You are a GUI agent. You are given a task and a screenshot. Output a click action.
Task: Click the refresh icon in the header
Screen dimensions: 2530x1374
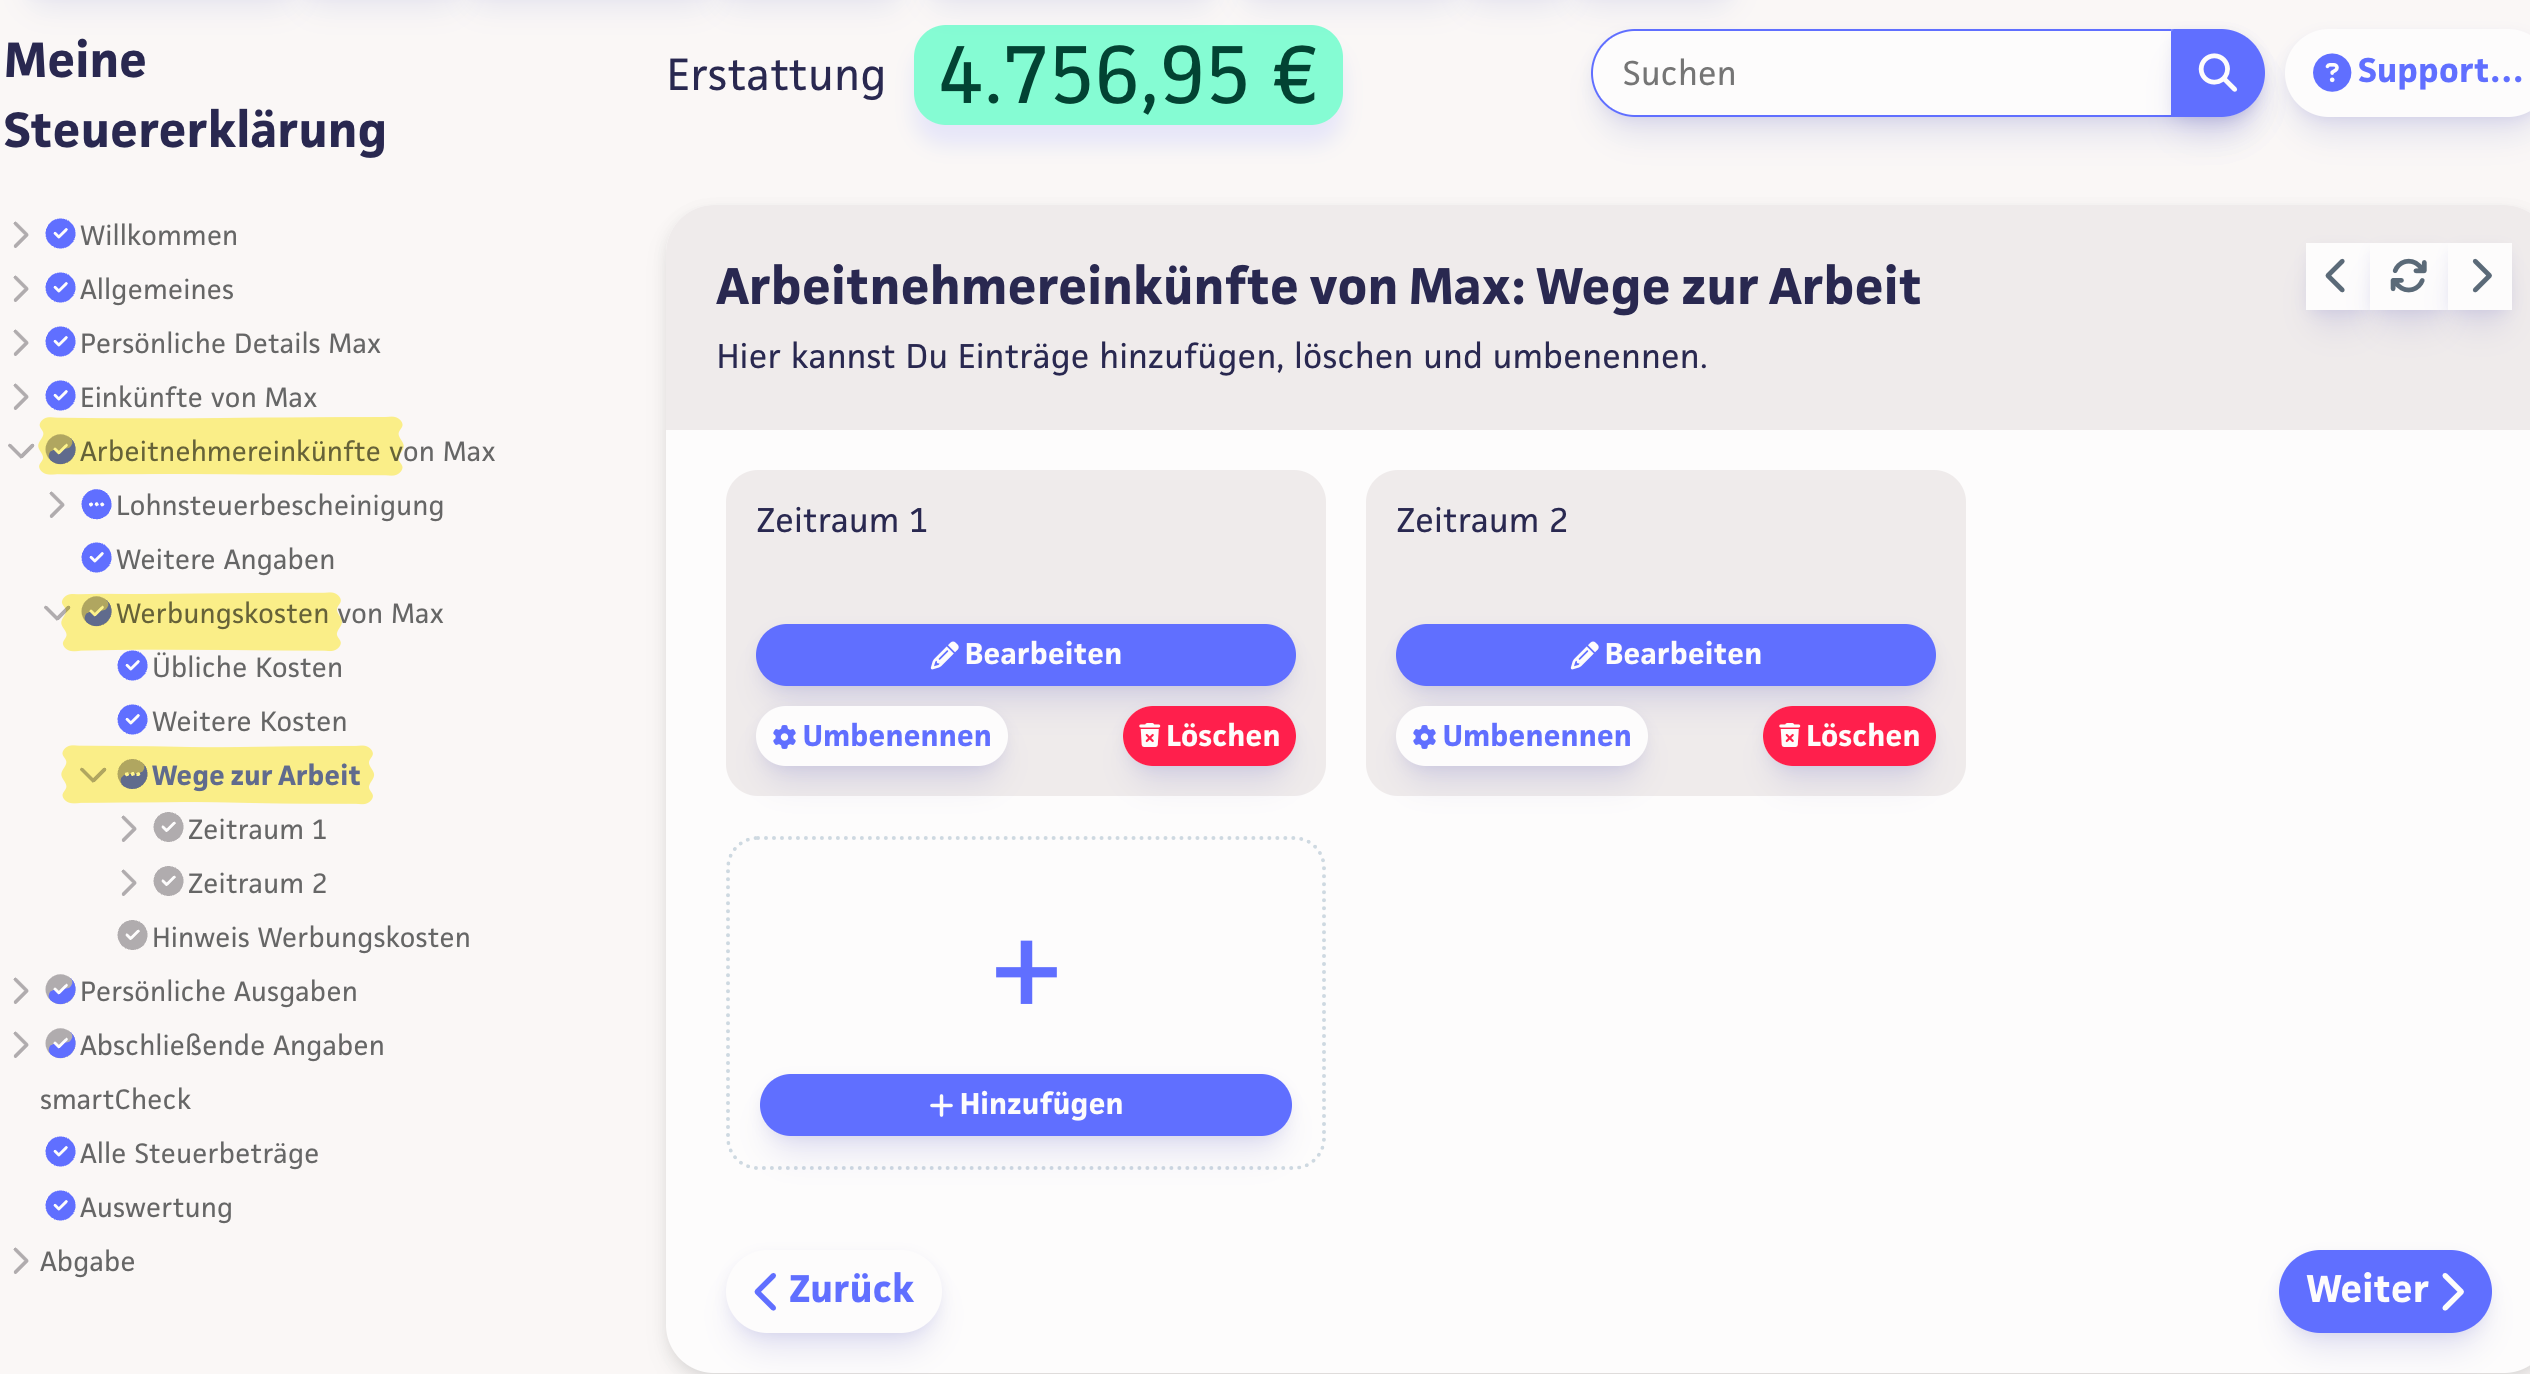(x=2408, y=276)
